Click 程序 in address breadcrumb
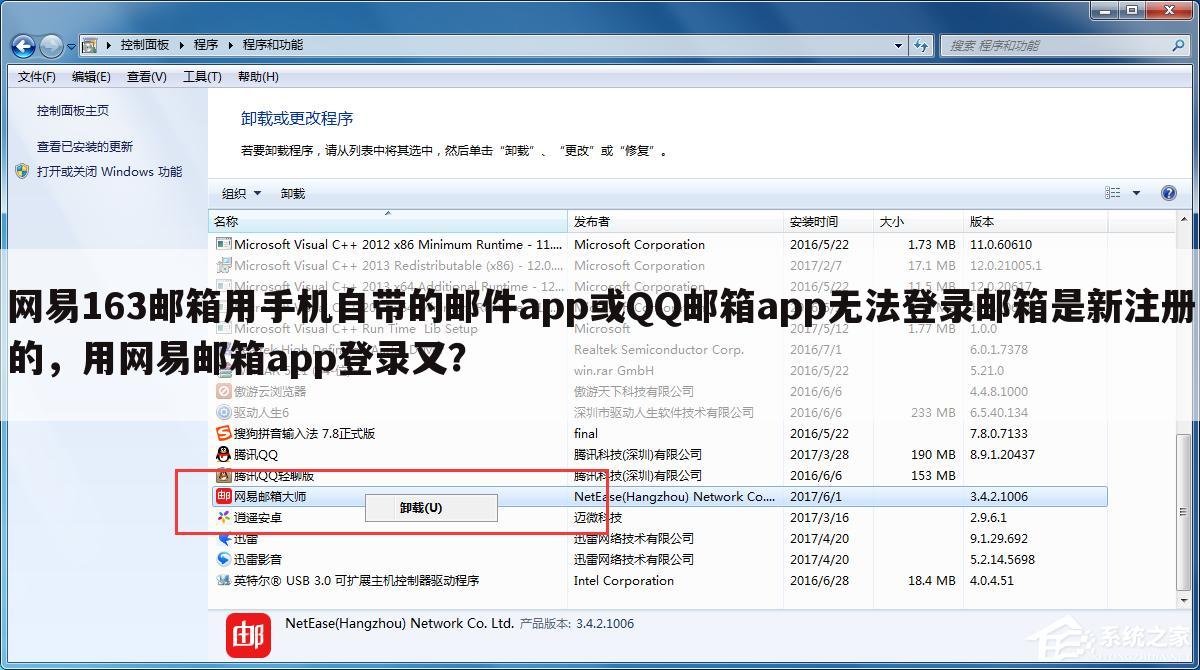 206,45
